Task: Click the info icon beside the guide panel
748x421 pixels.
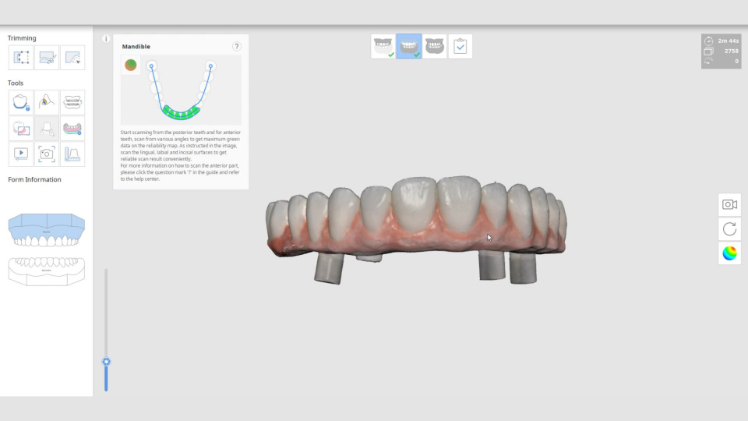Action: [106, 39]
